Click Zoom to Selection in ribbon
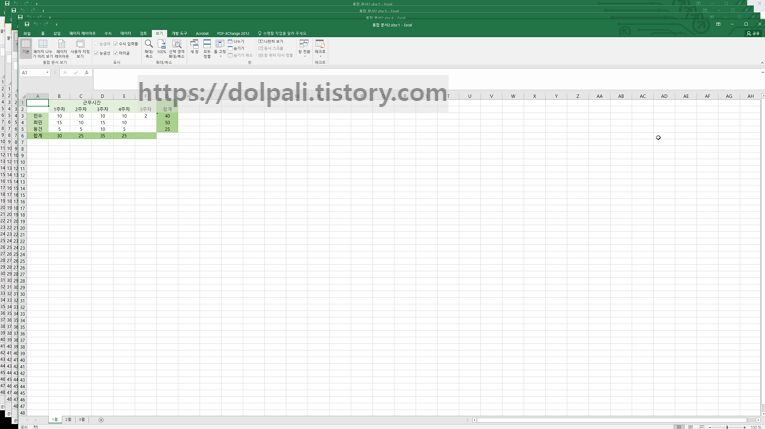The image size is (765, 429). pyautogui.click(x=177, y=49)
